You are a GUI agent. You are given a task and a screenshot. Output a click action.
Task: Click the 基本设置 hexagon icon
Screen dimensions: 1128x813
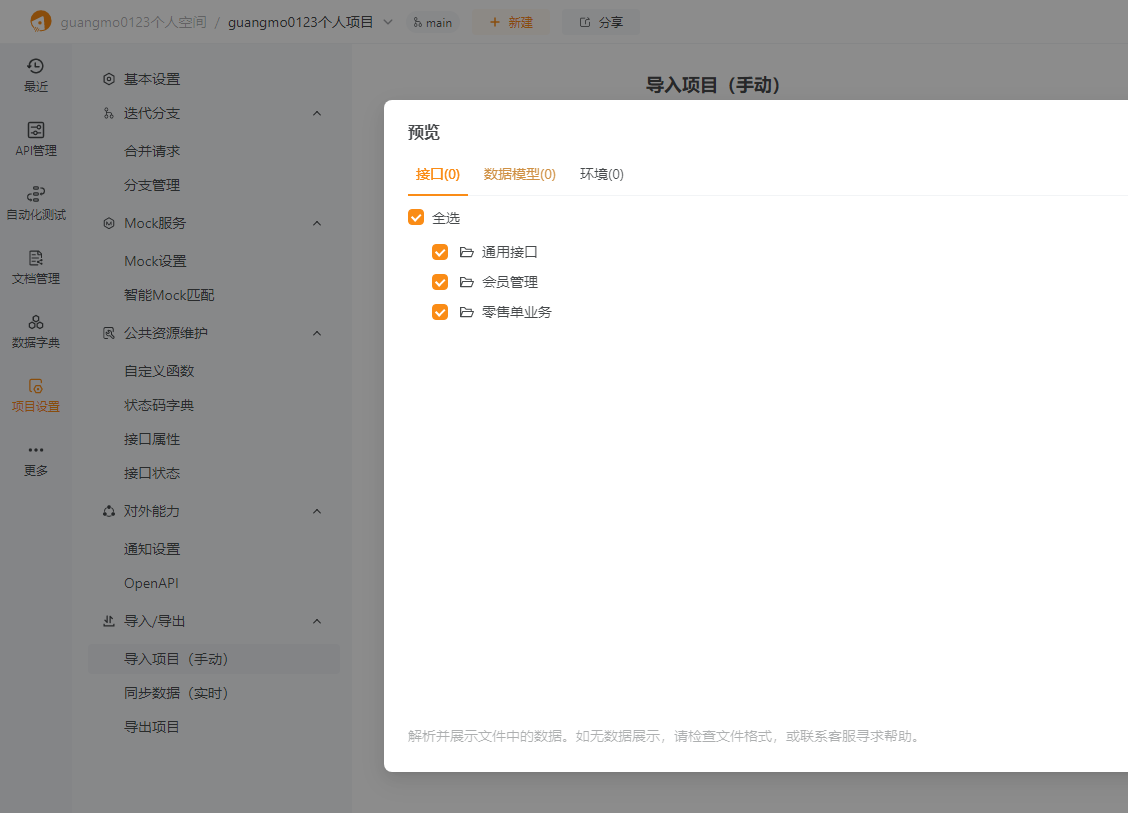click(109, 79)
